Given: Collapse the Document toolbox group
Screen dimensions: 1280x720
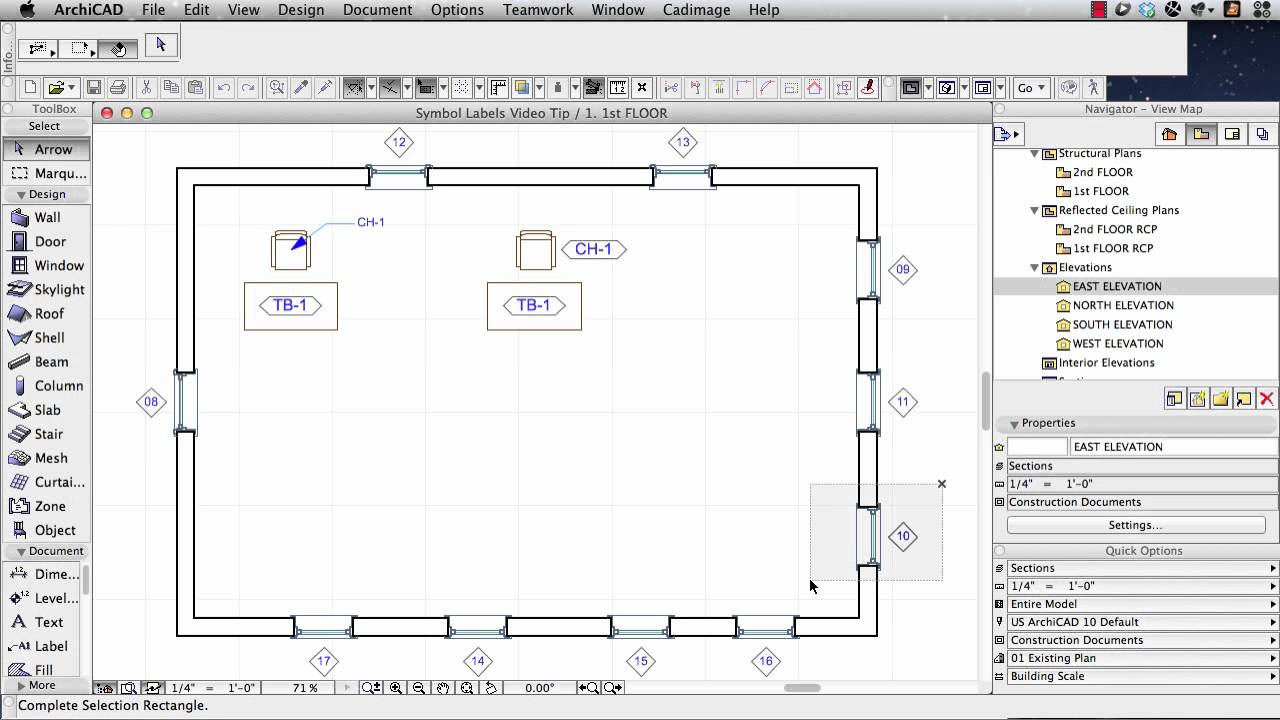Looking at the screenshot, I should (x=21, y=552).
